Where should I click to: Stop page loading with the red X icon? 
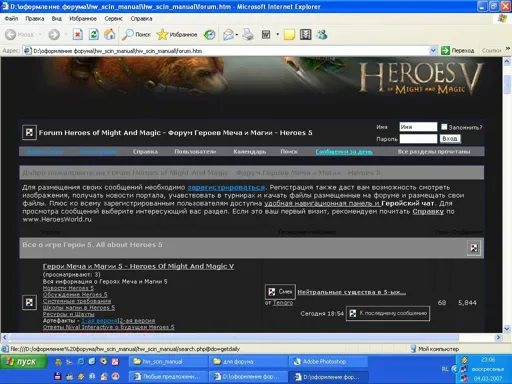78,34
